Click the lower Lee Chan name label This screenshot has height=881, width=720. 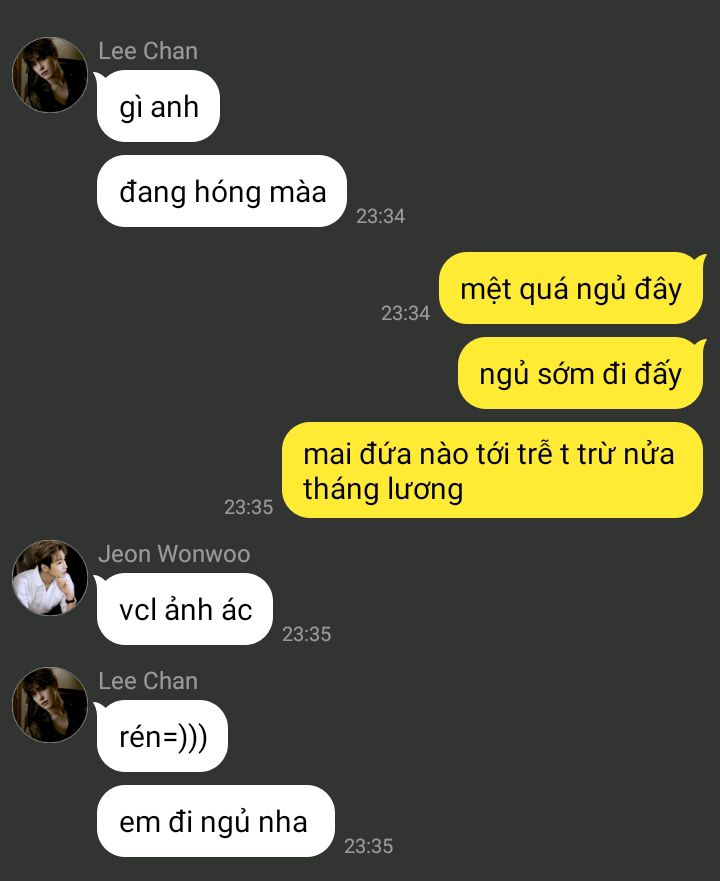[x=148, y=681]
